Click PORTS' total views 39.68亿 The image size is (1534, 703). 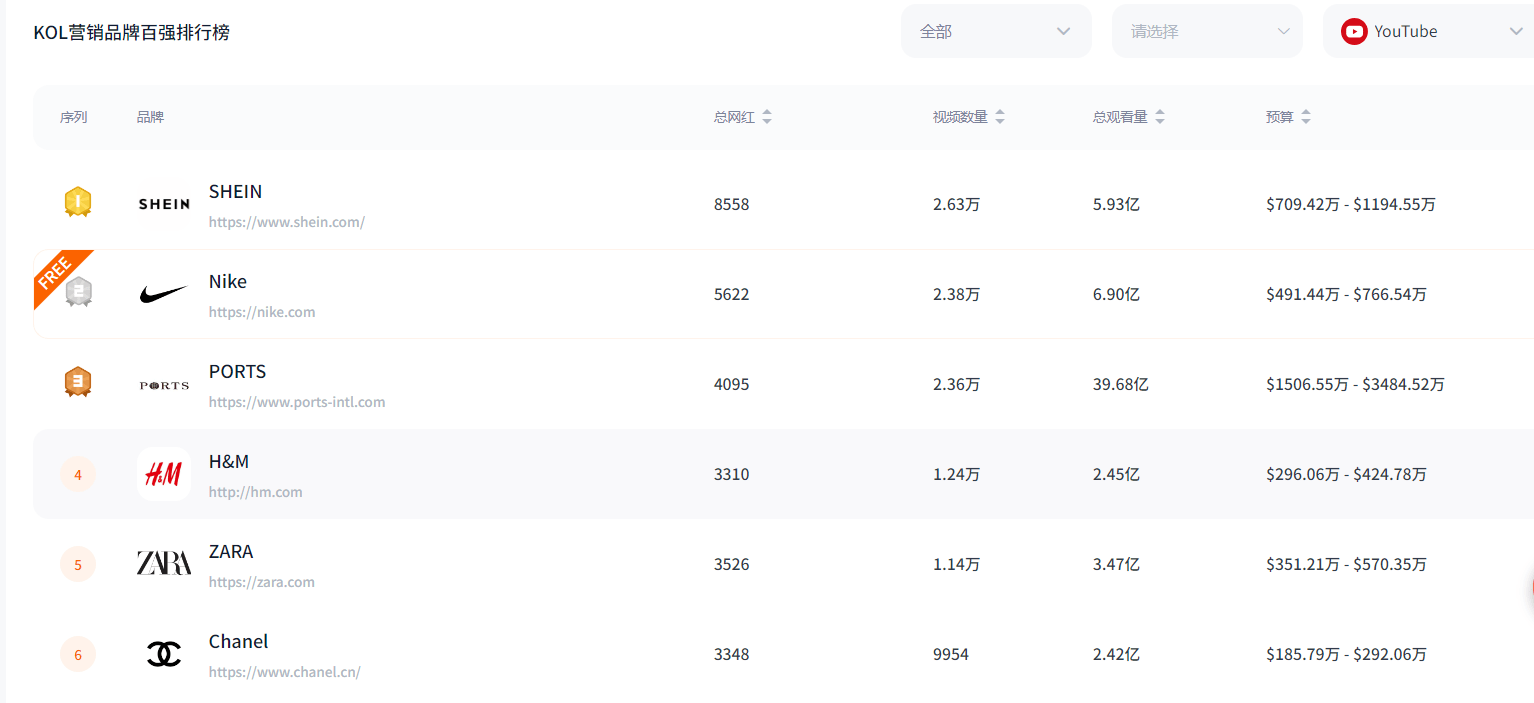[x=1120, y=384]
